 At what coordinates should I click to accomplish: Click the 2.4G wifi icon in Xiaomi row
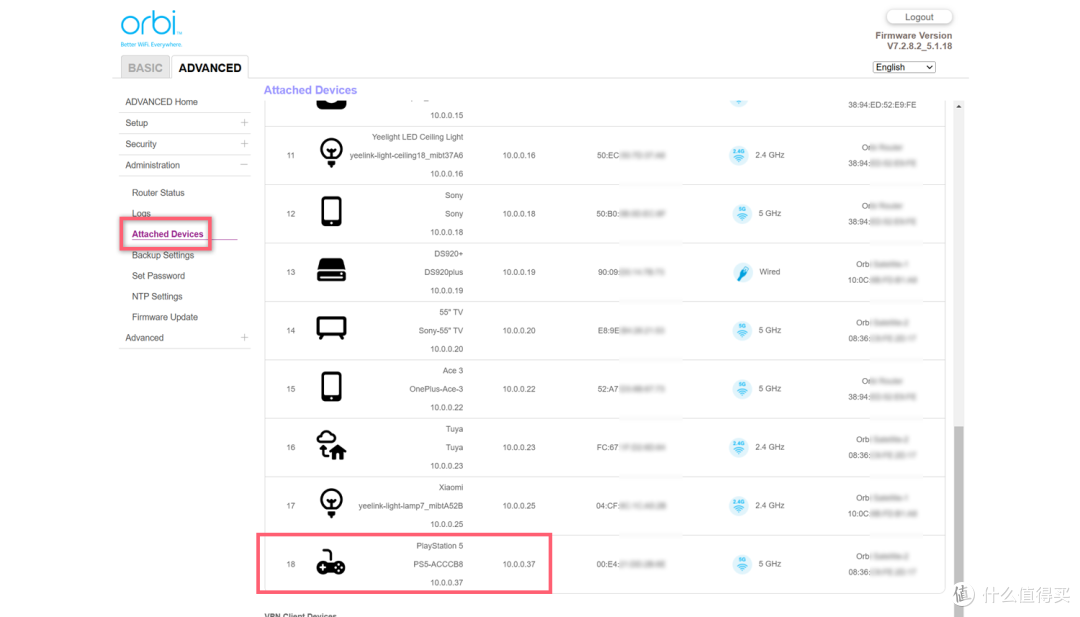[x=738, y=505]
